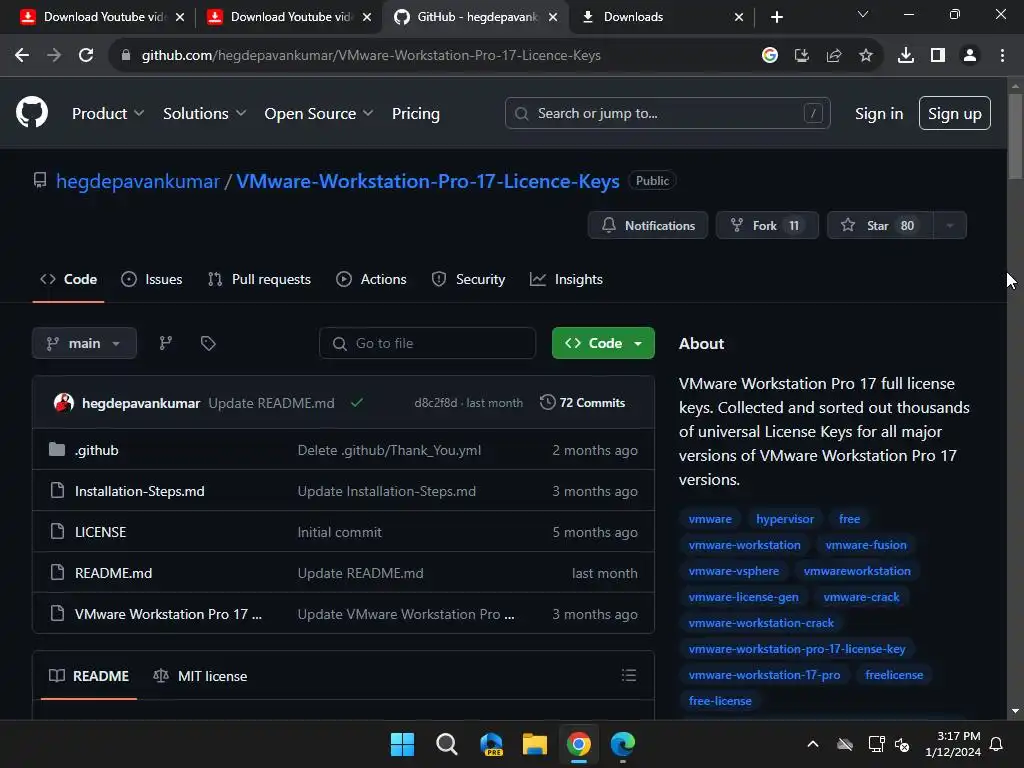
Task: Click the hypervisor topic tag
Action: [785, 519]
